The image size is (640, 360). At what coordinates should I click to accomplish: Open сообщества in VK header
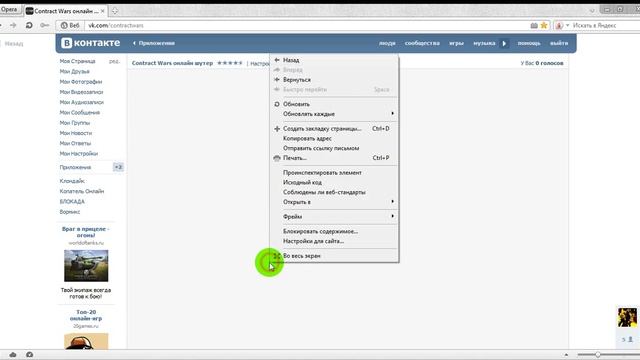tap(422, 43)
